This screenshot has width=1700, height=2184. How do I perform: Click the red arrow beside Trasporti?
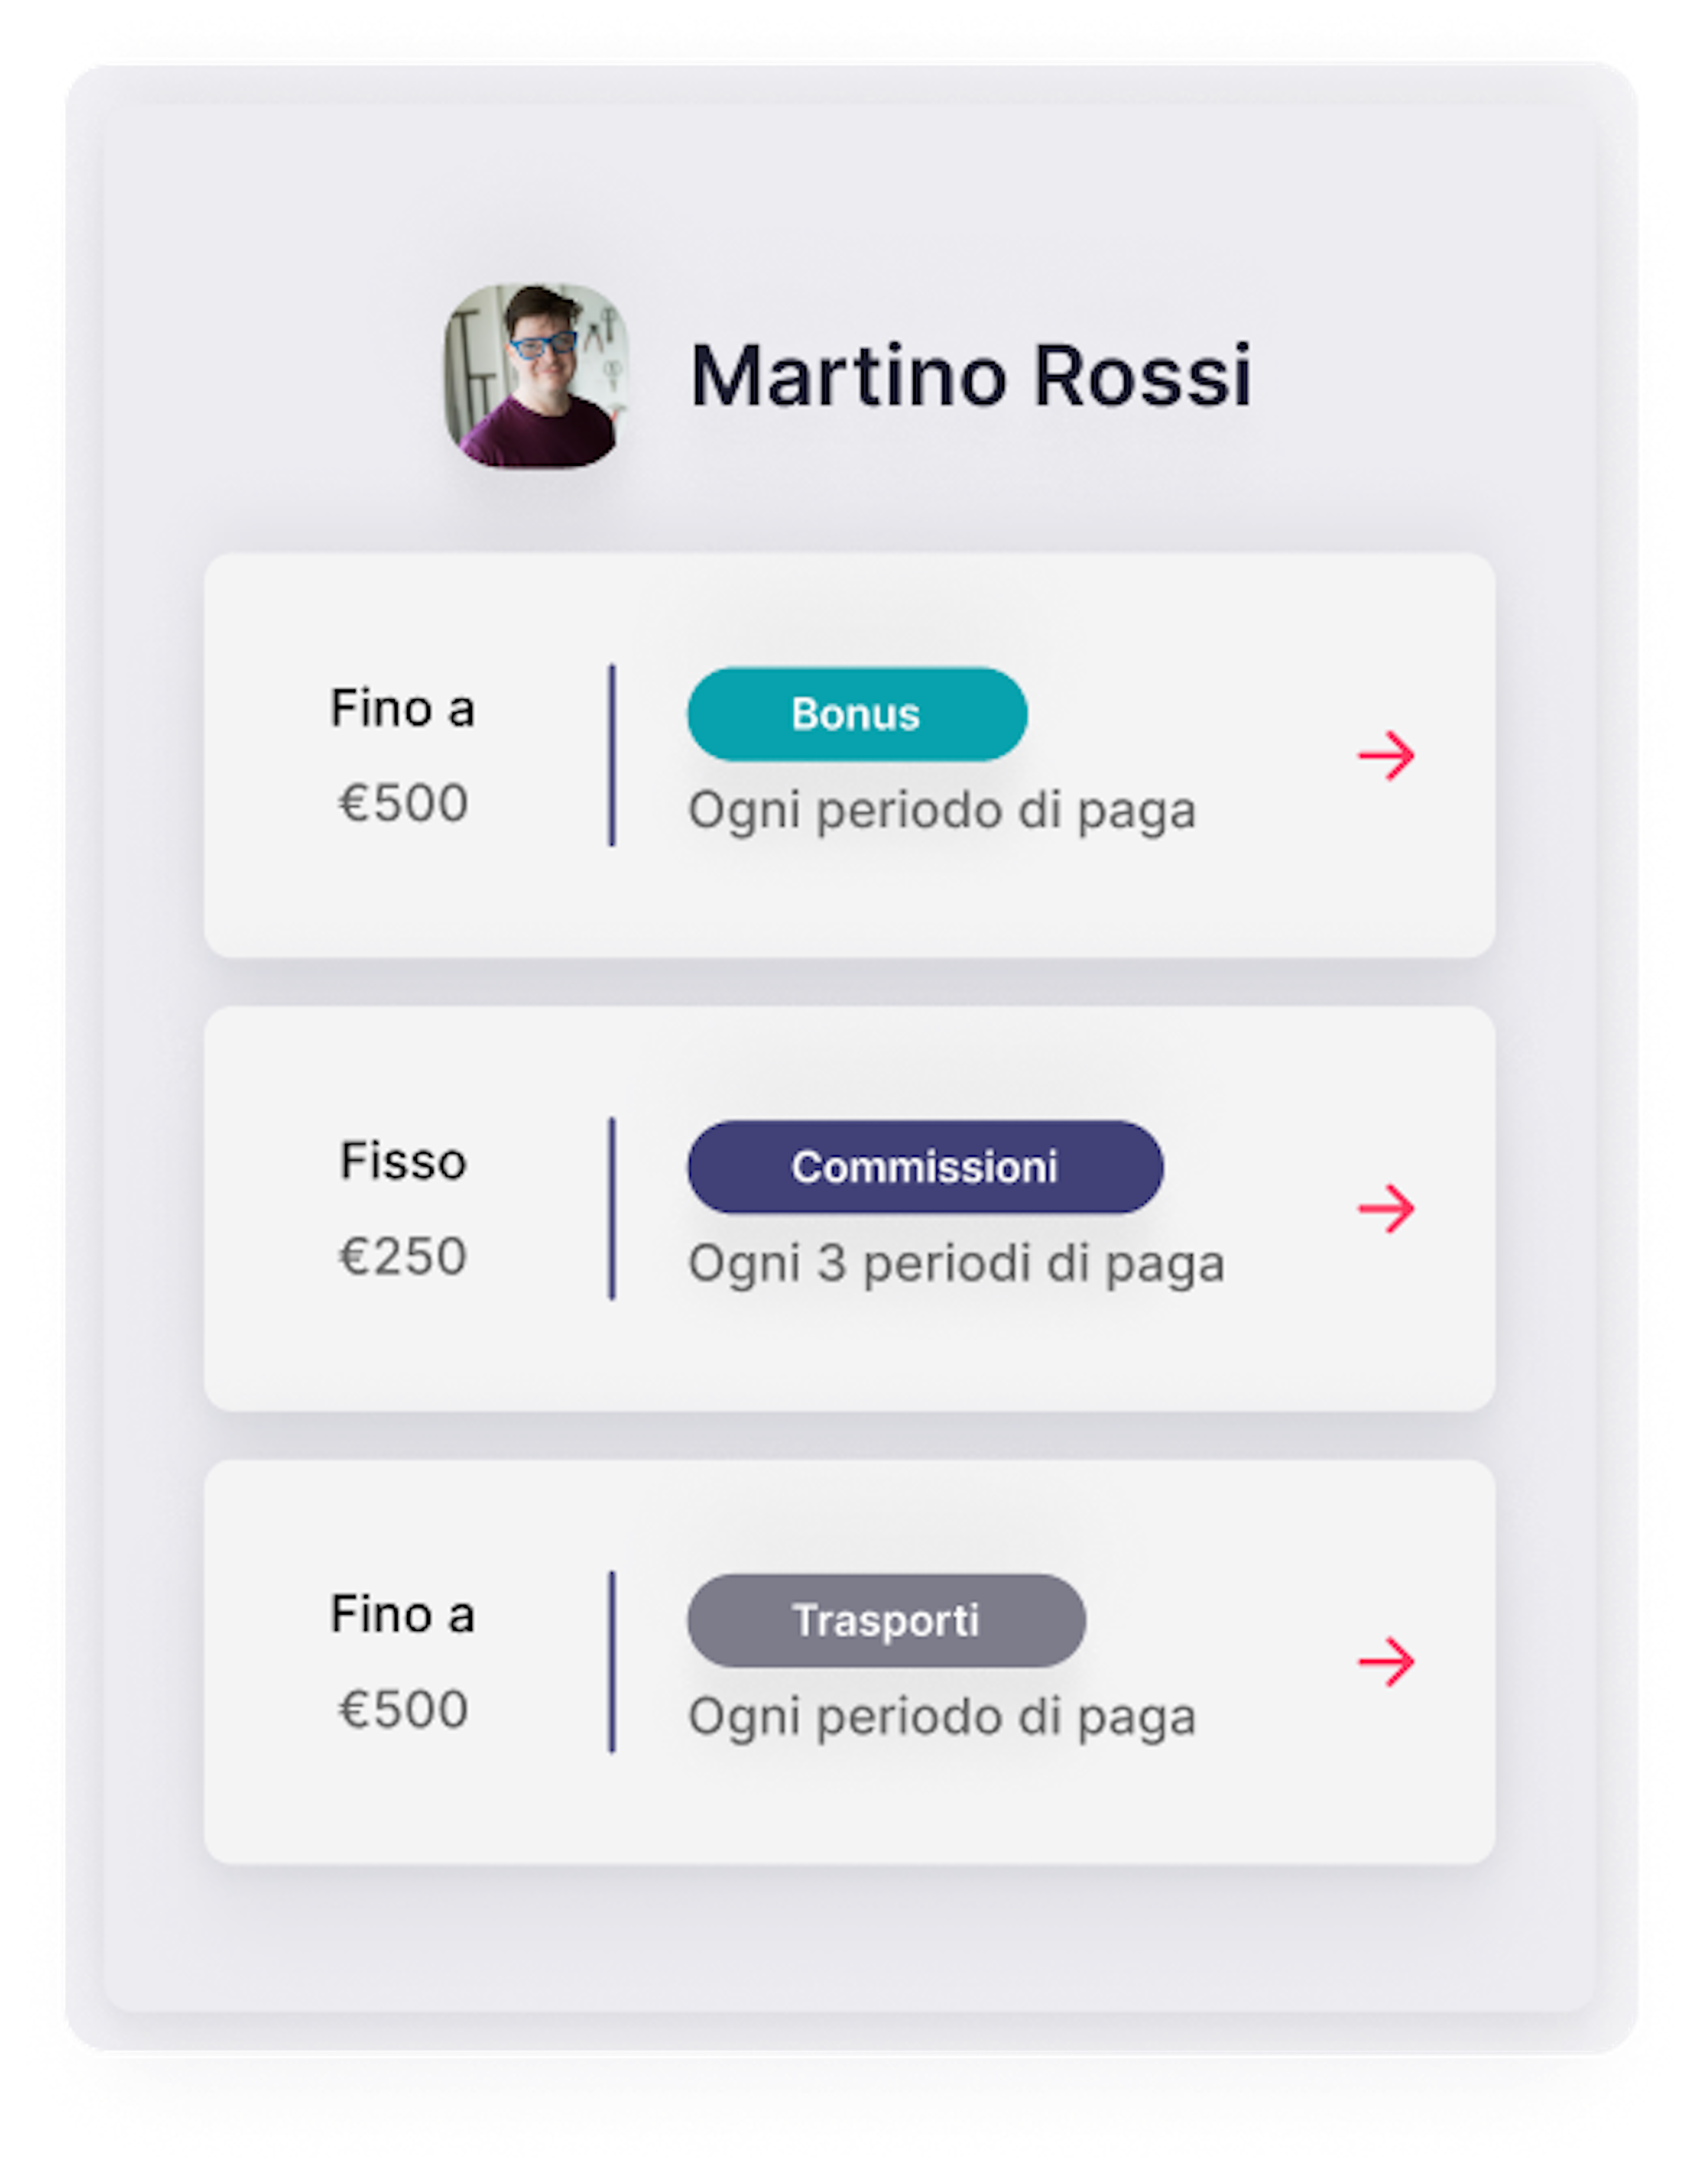tap(1386, 1661)
